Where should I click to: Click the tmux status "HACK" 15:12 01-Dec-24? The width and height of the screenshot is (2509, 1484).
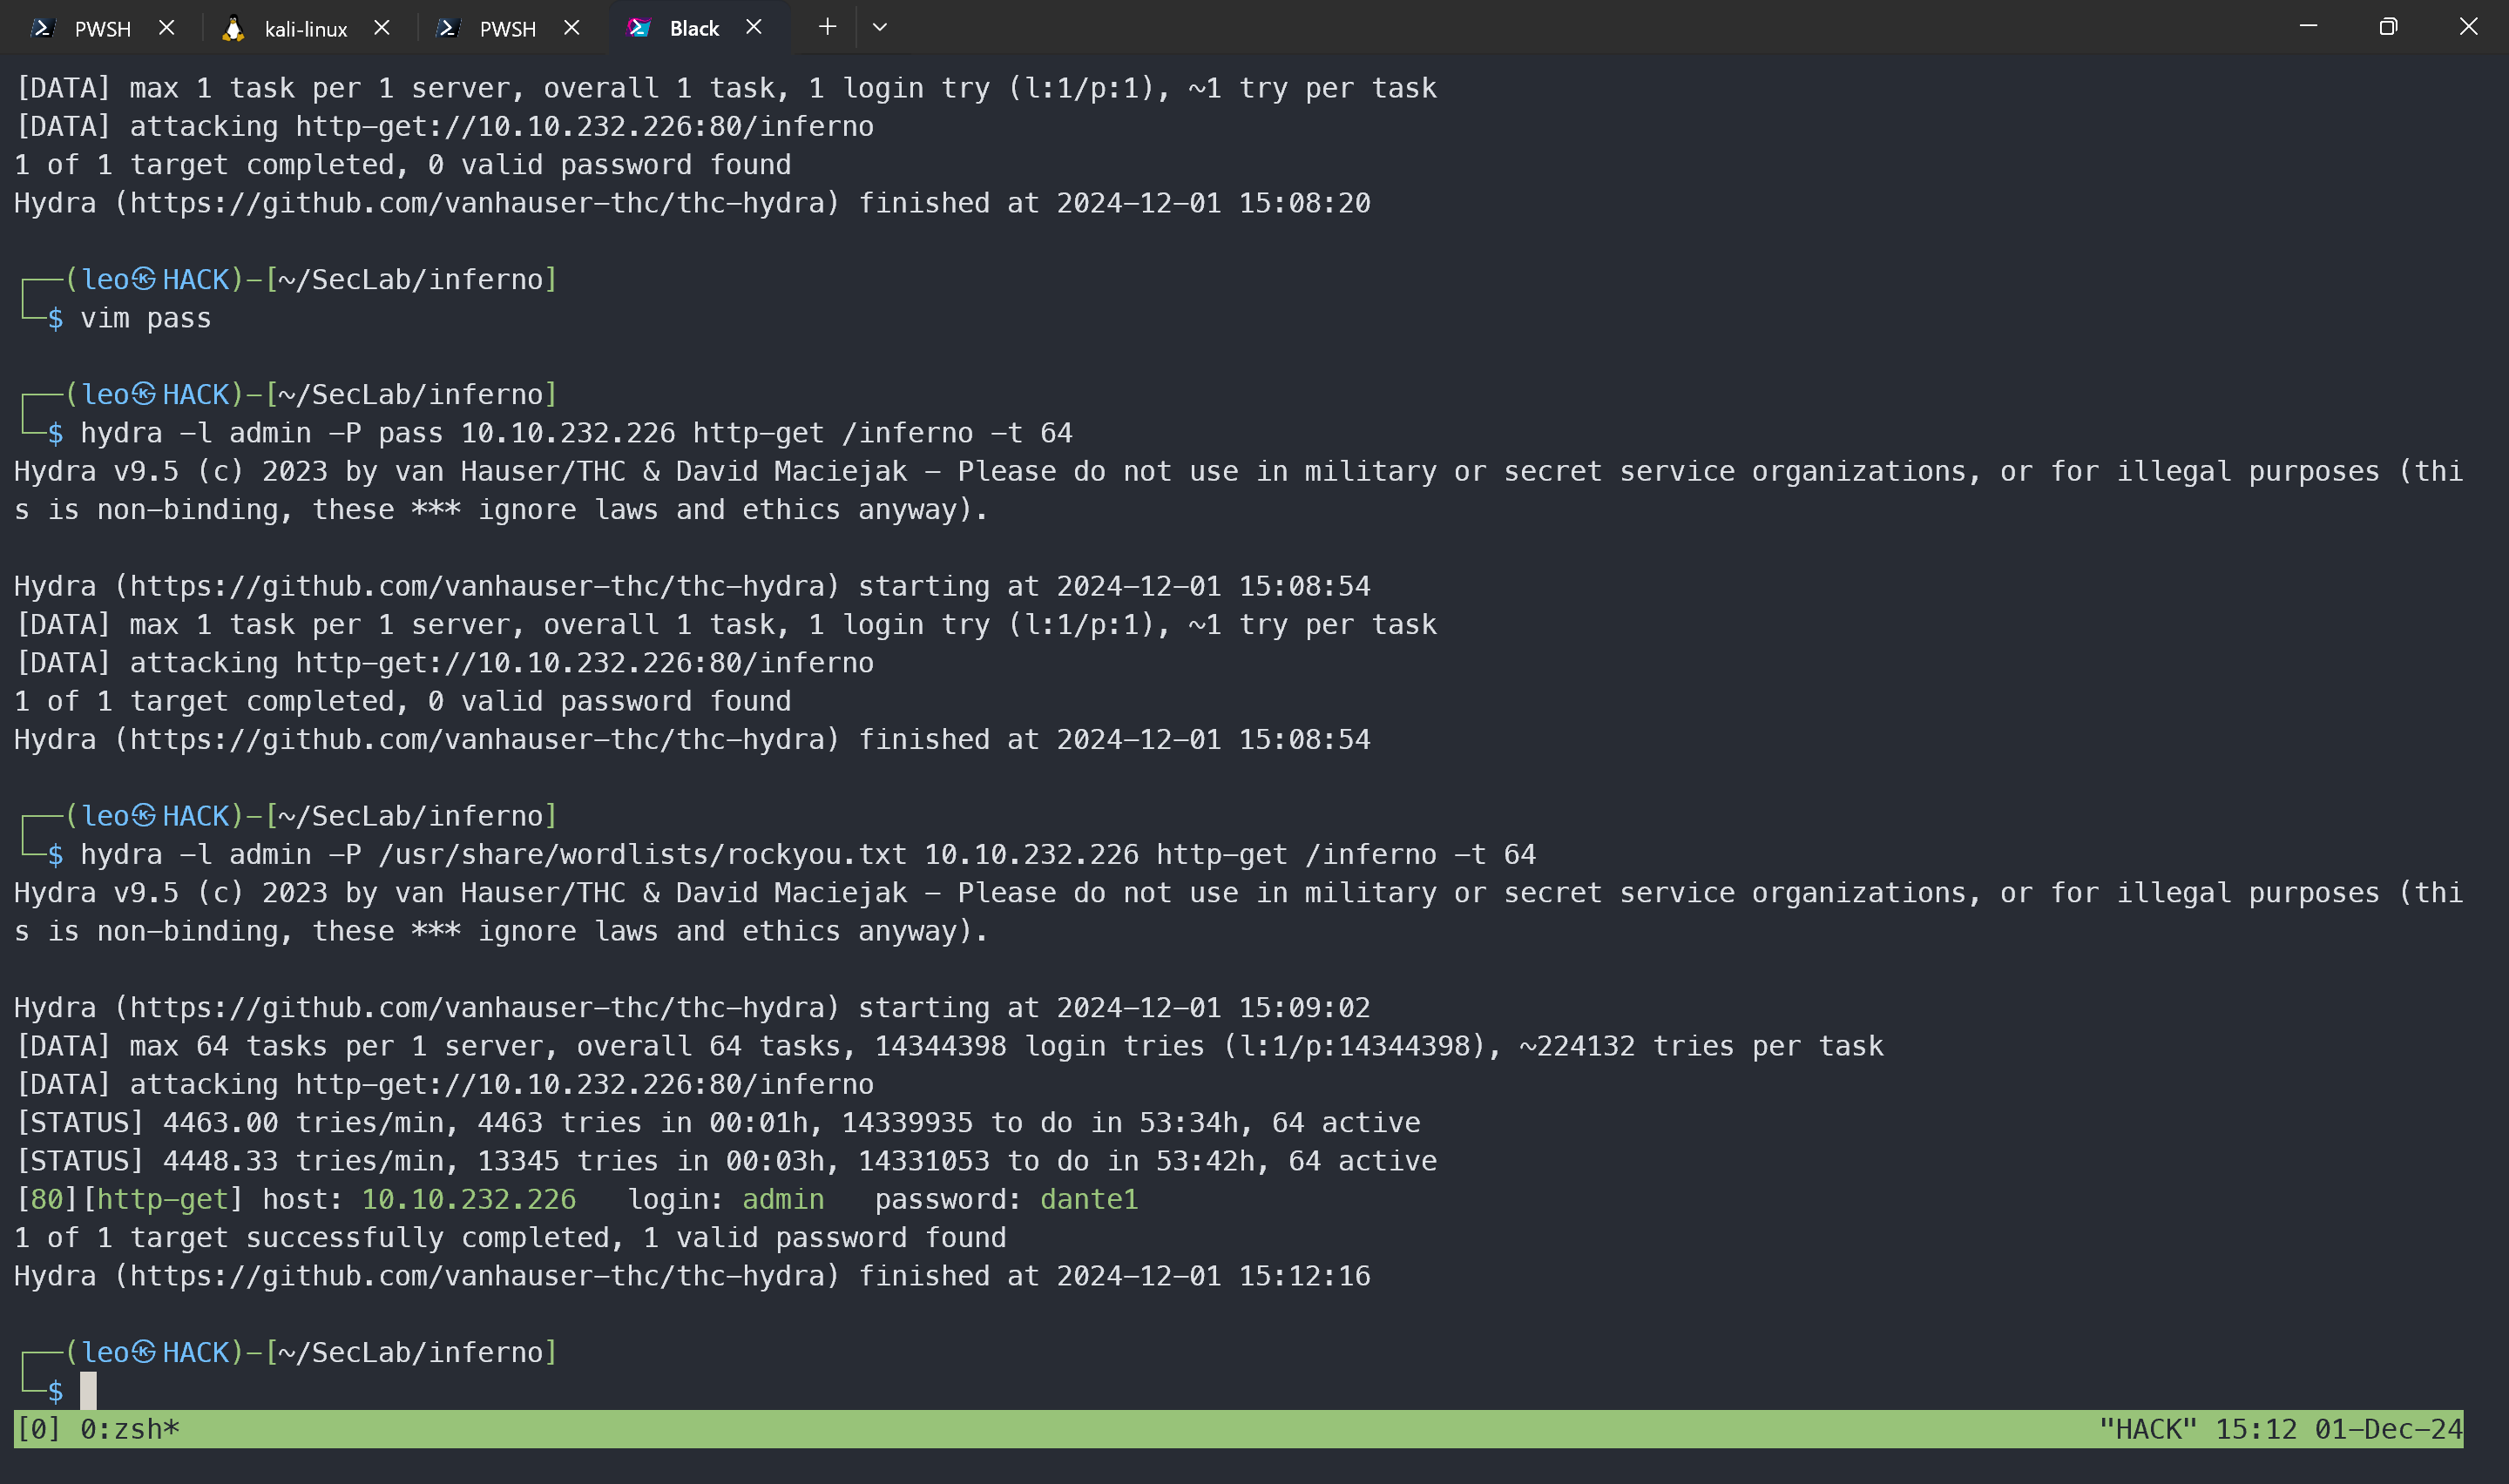2280,1429
